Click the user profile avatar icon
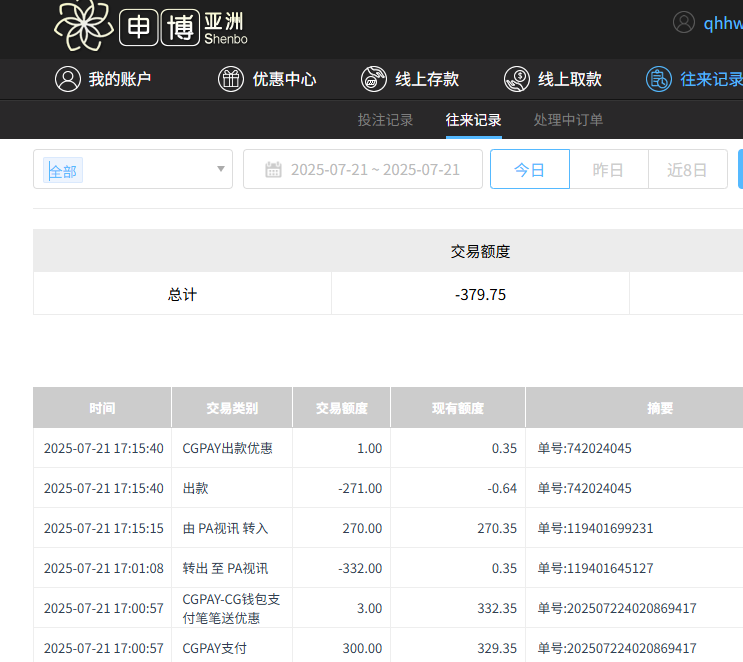The width and height of the screenshot is (743, 662). tap(684, 23)
